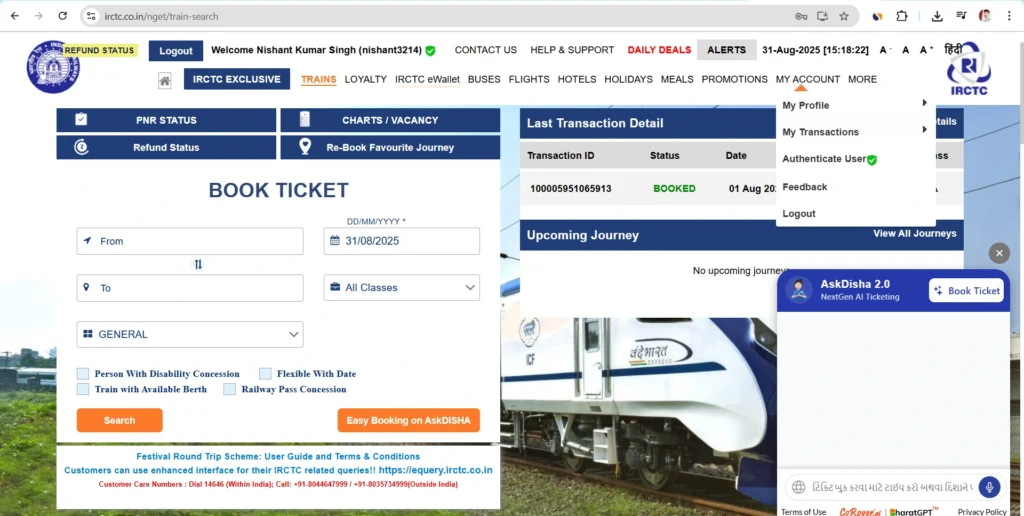Open the browser extensions puzzle icon
Viewport: 1024px width, 516px height.
click(x=902, y=16)
